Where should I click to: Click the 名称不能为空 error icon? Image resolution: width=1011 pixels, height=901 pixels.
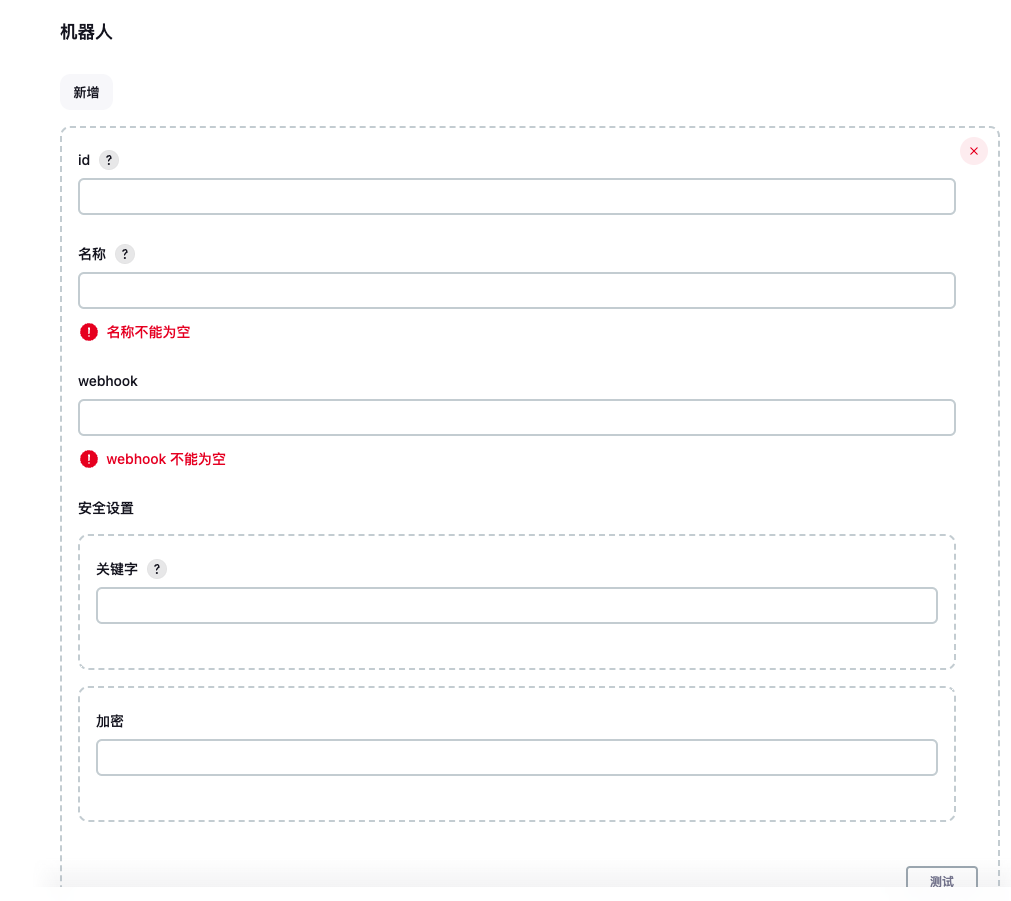(x=89, y=332)
